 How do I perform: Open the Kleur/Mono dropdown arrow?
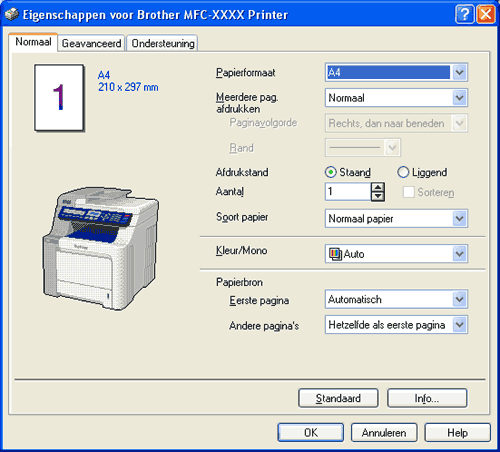[460, 254]
